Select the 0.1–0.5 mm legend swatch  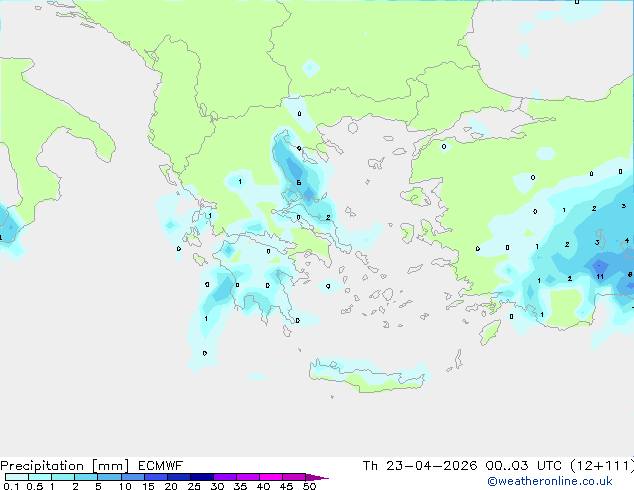pyautogui.click(x=17, y=477)
